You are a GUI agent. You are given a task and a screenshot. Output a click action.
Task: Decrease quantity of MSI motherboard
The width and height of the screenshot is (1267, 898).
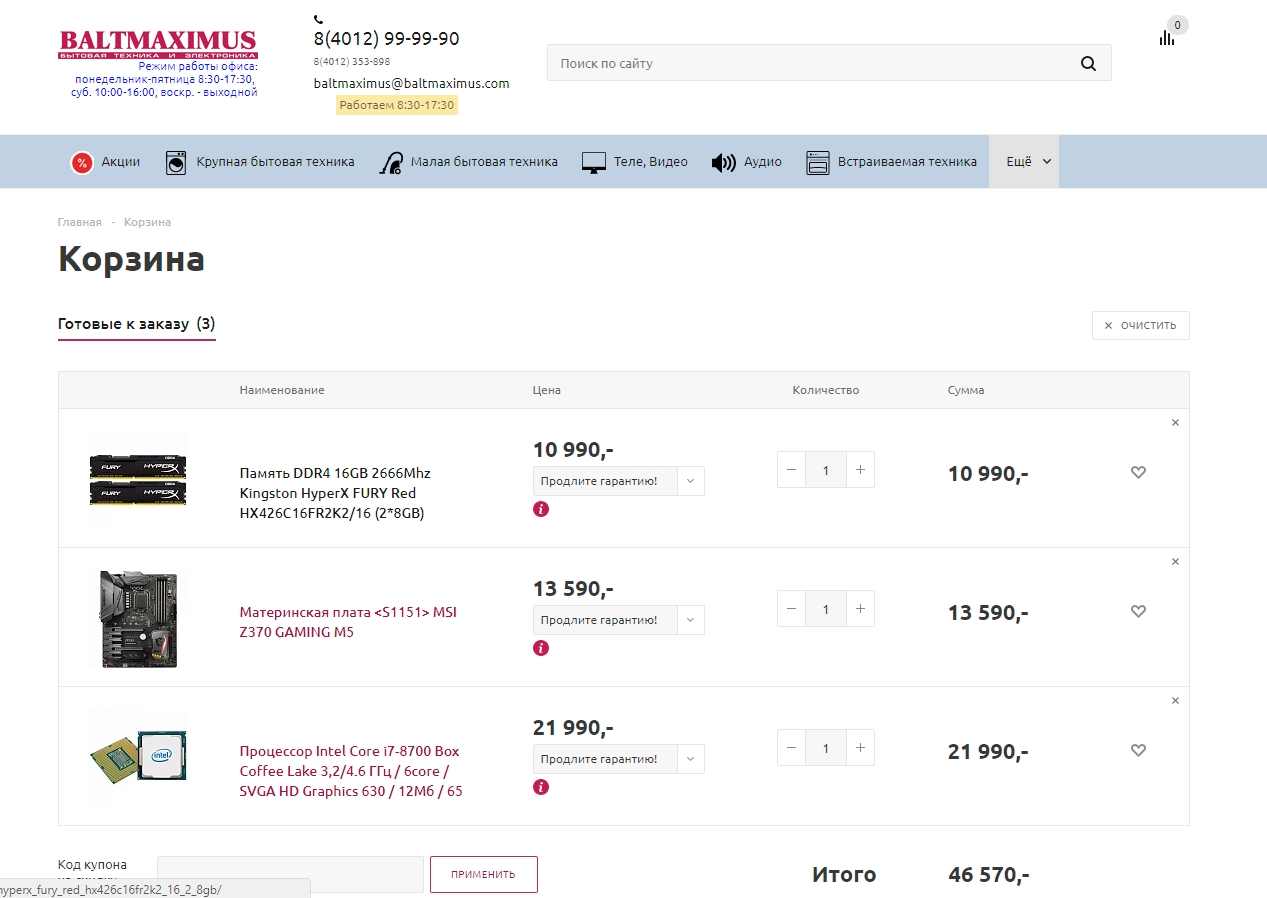click(792, 609)
